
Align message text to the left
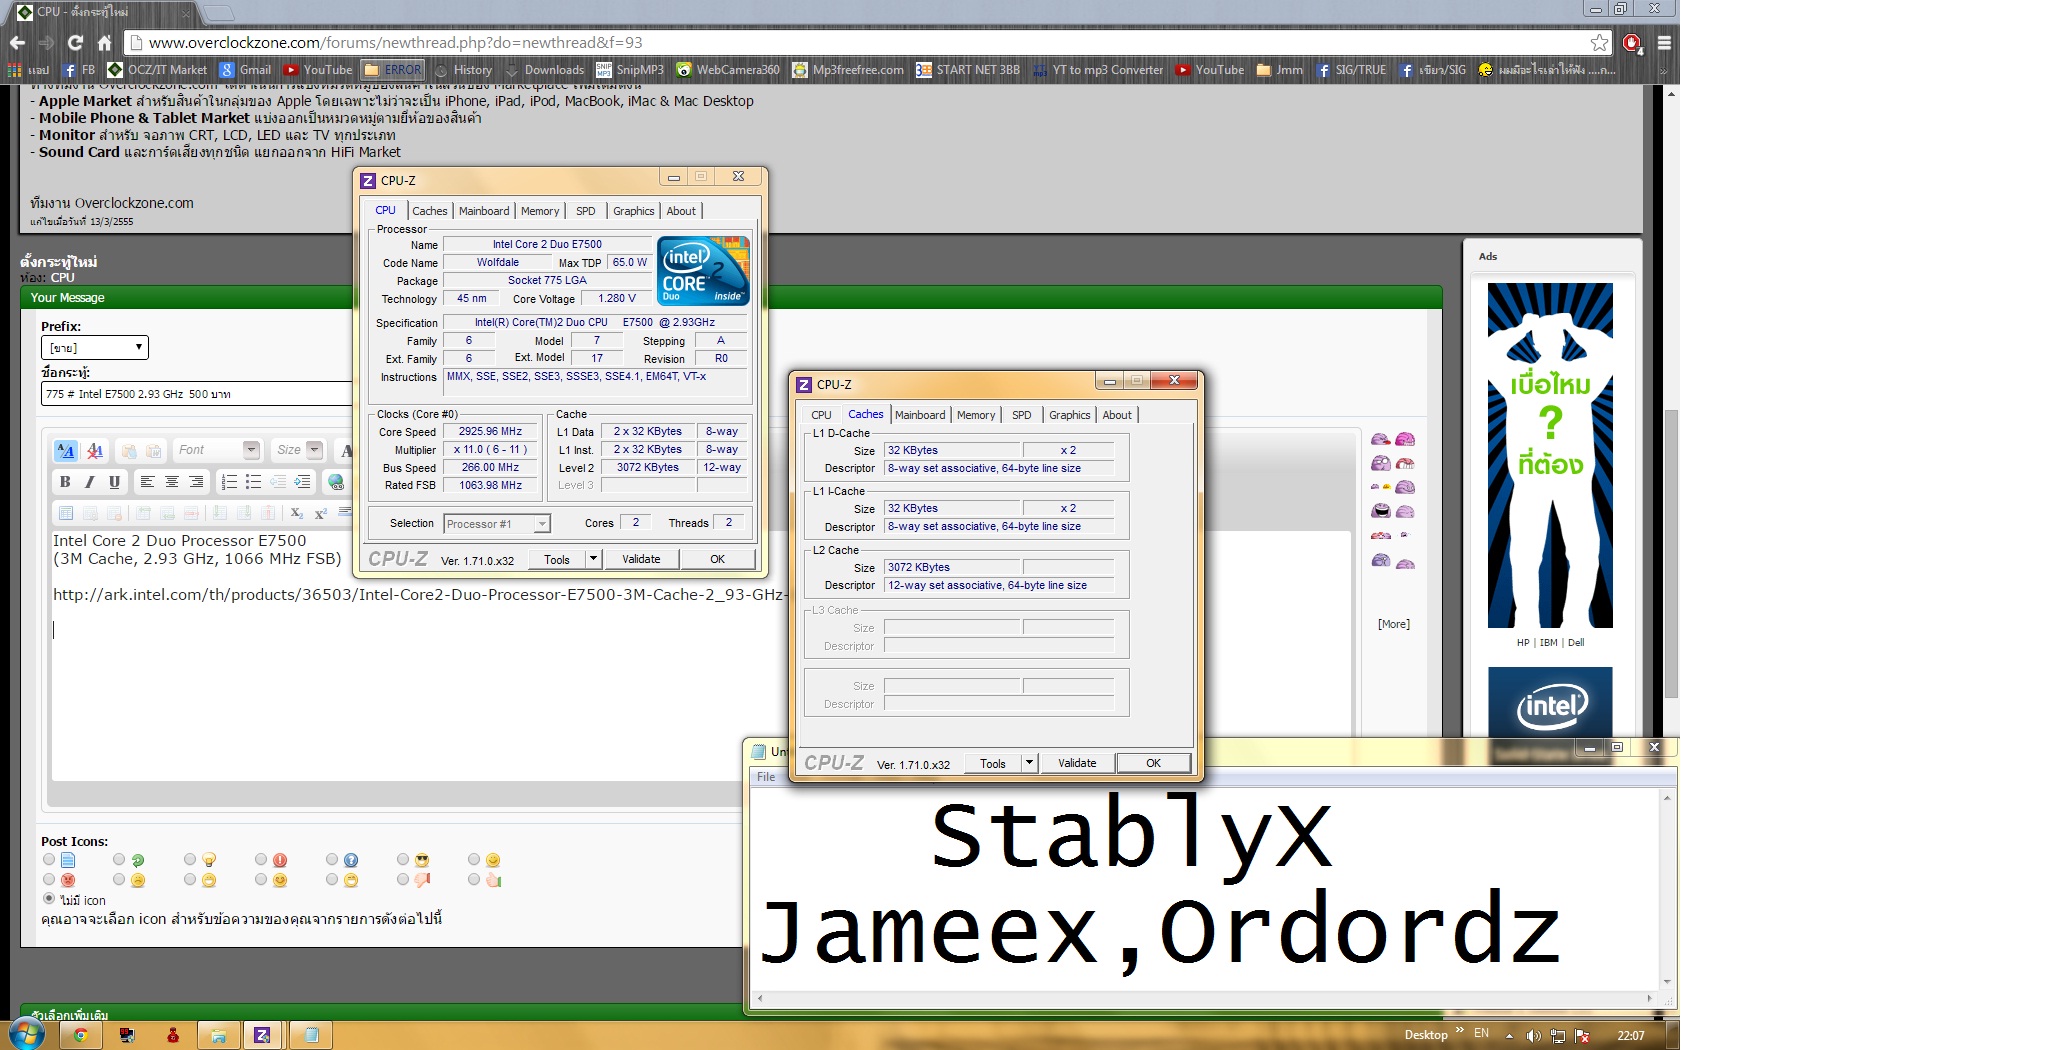click(147, 482)
